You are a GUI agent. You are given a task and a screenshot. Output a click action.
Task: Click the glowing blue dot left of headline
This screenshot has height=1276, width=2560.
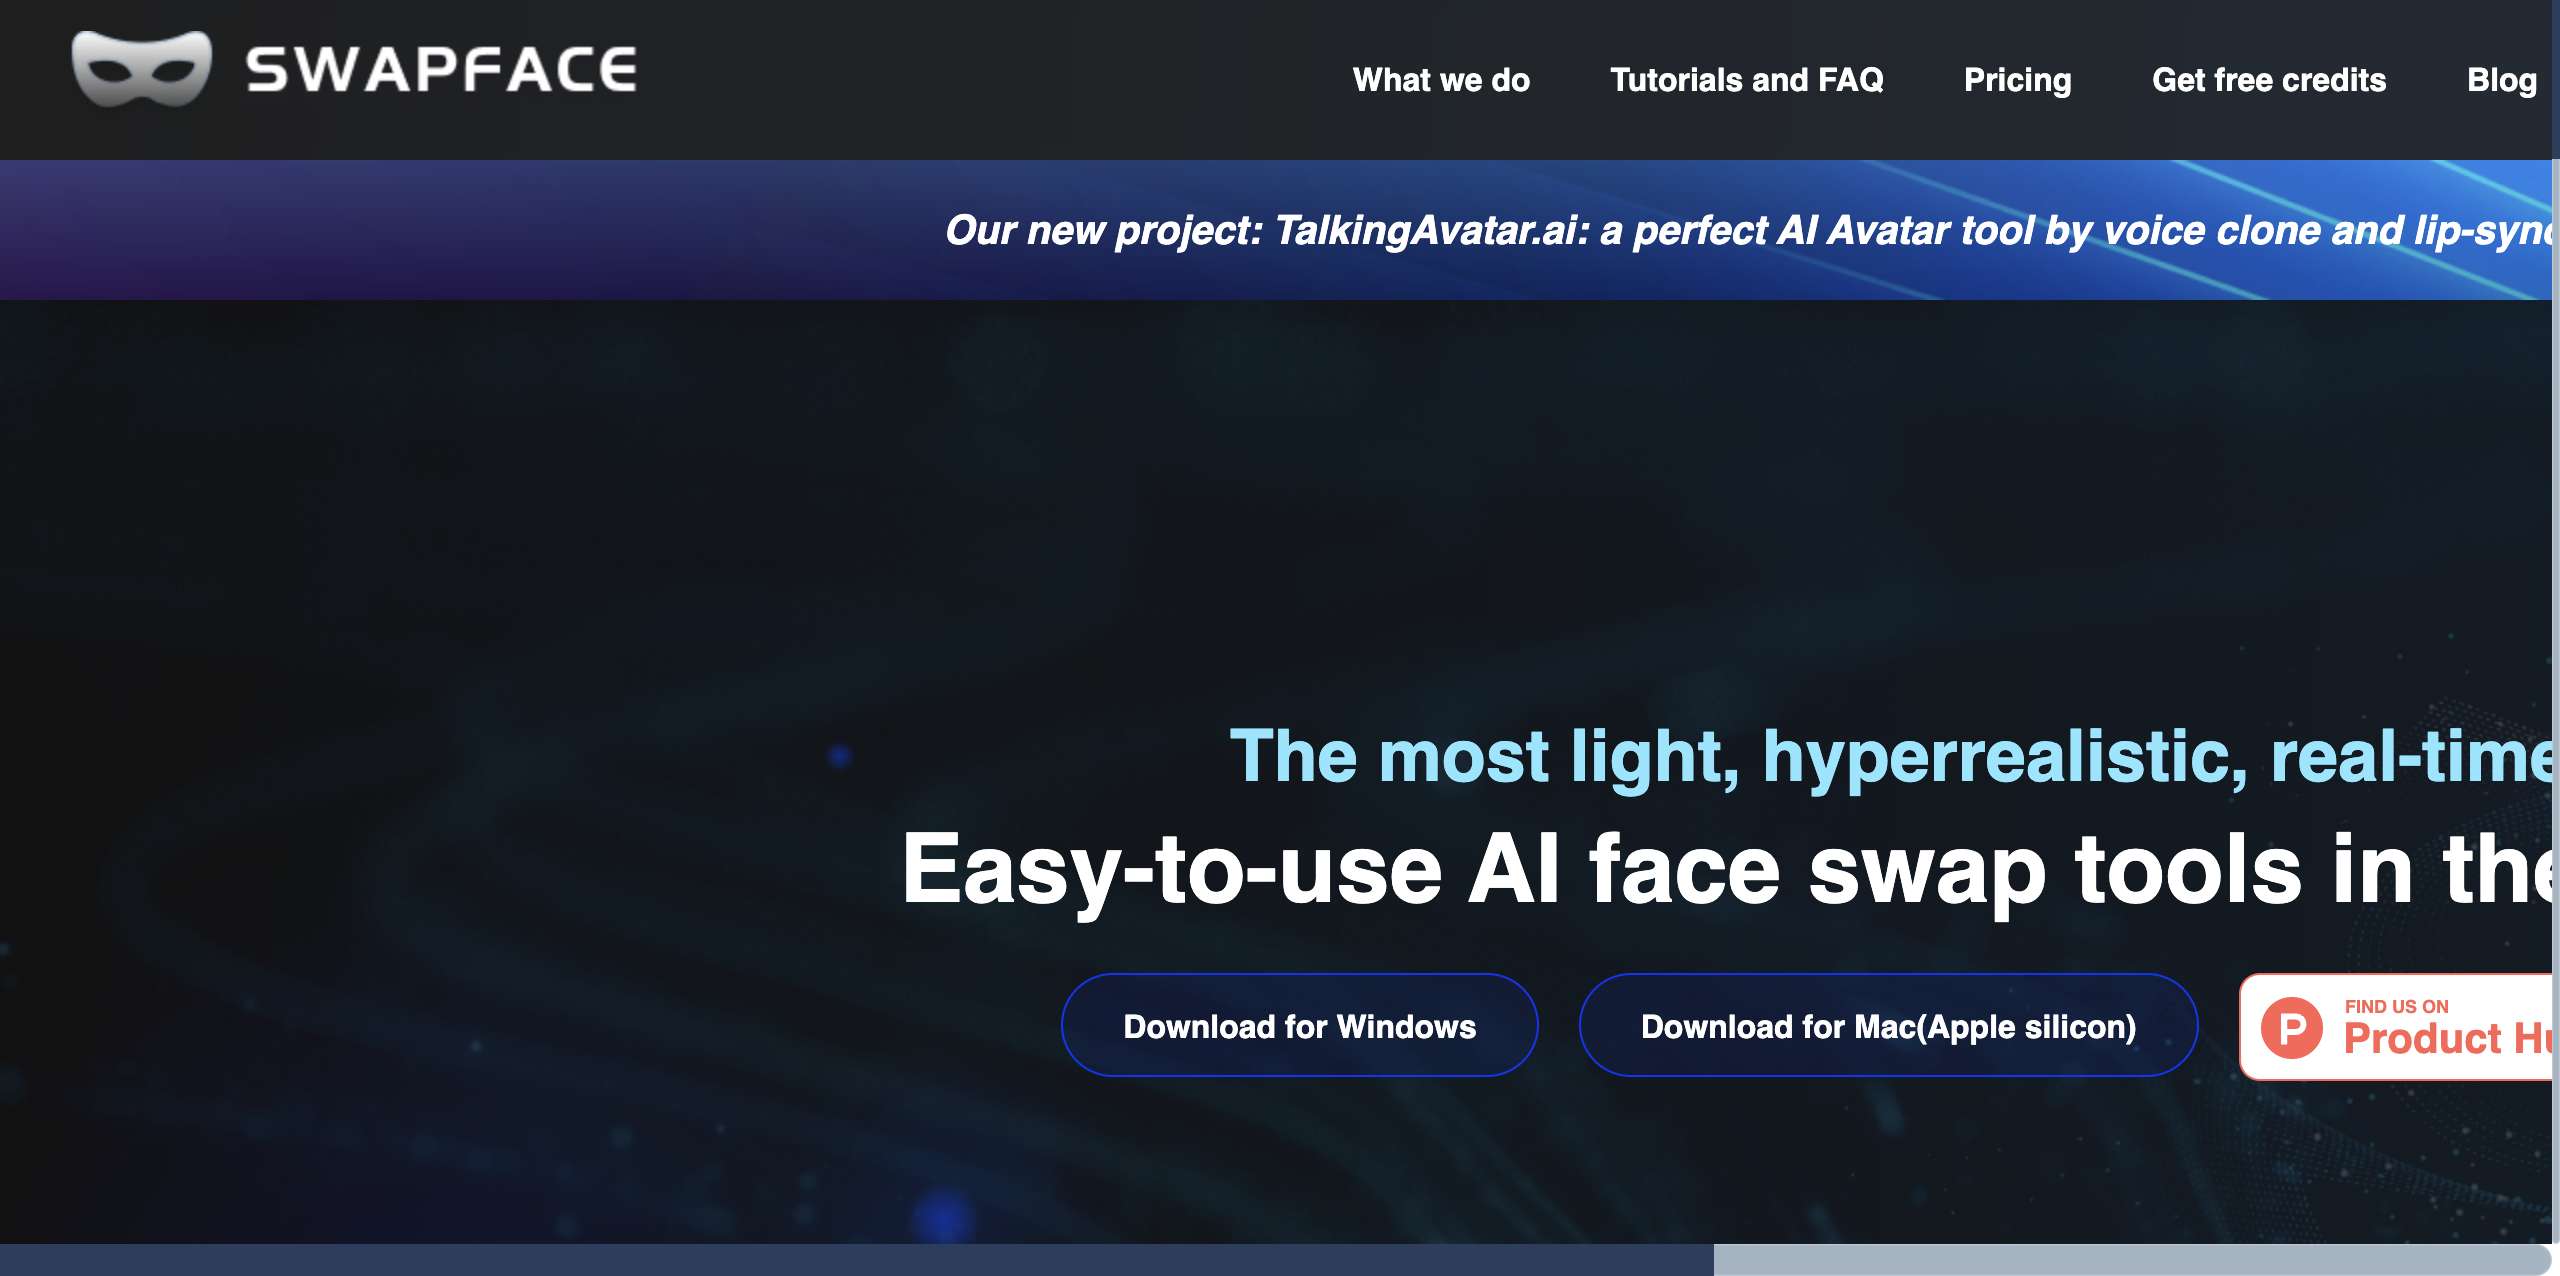point(840,757)
